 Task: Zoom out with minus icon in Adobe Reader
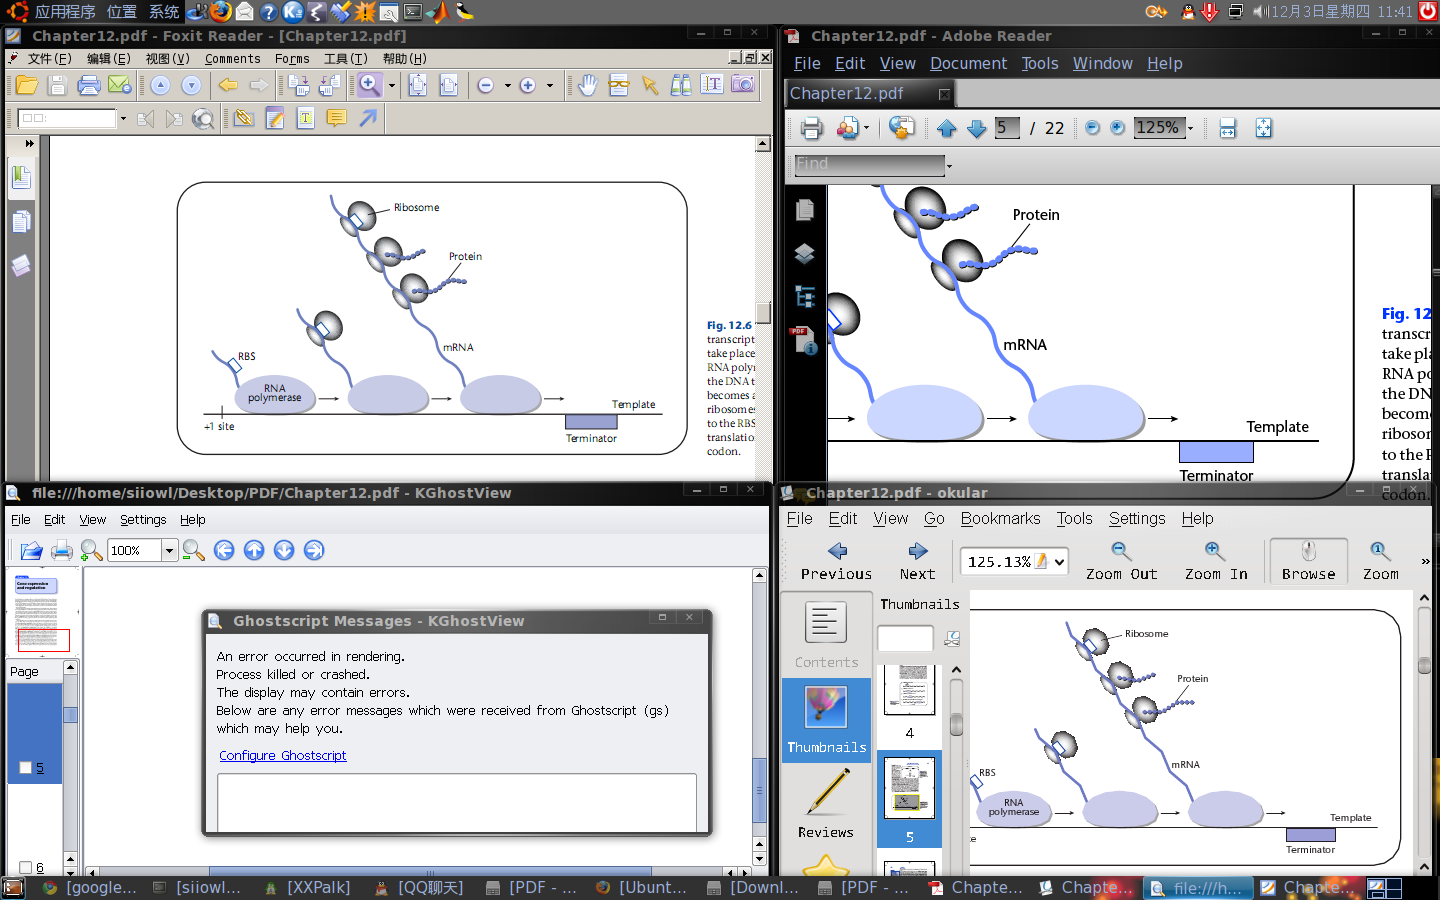click(1092, 128)
